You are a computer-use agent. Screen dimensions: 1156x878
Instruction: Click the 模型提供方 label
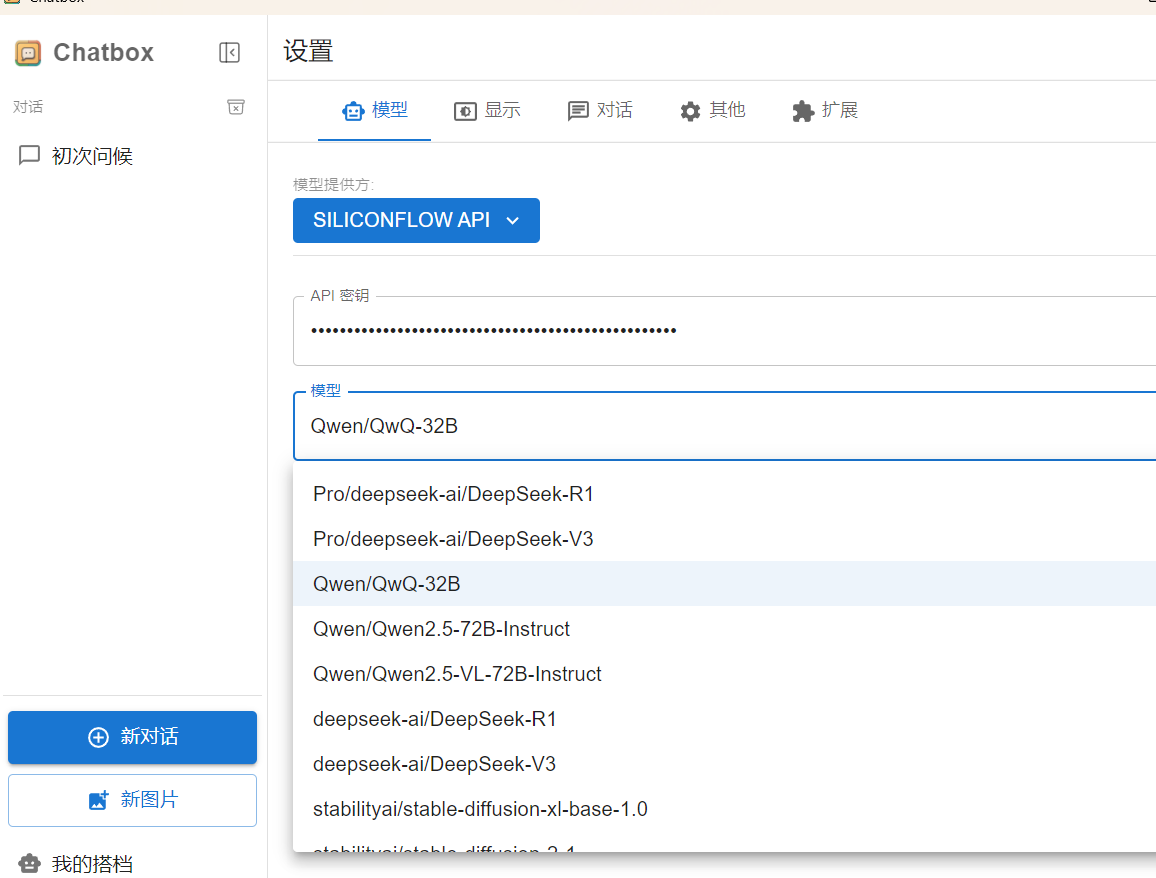(x=333, y=184)
